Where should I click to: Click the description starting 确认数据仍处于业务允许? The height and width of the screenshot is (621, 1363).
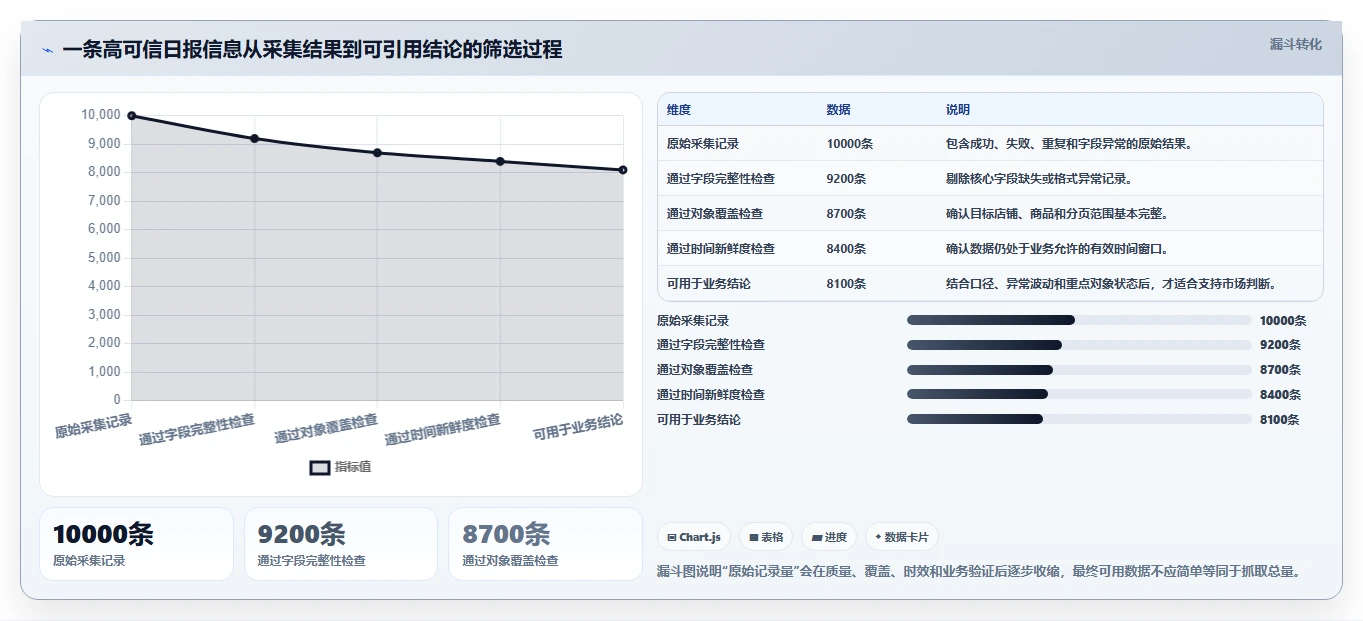click(x=1057, y=249)
